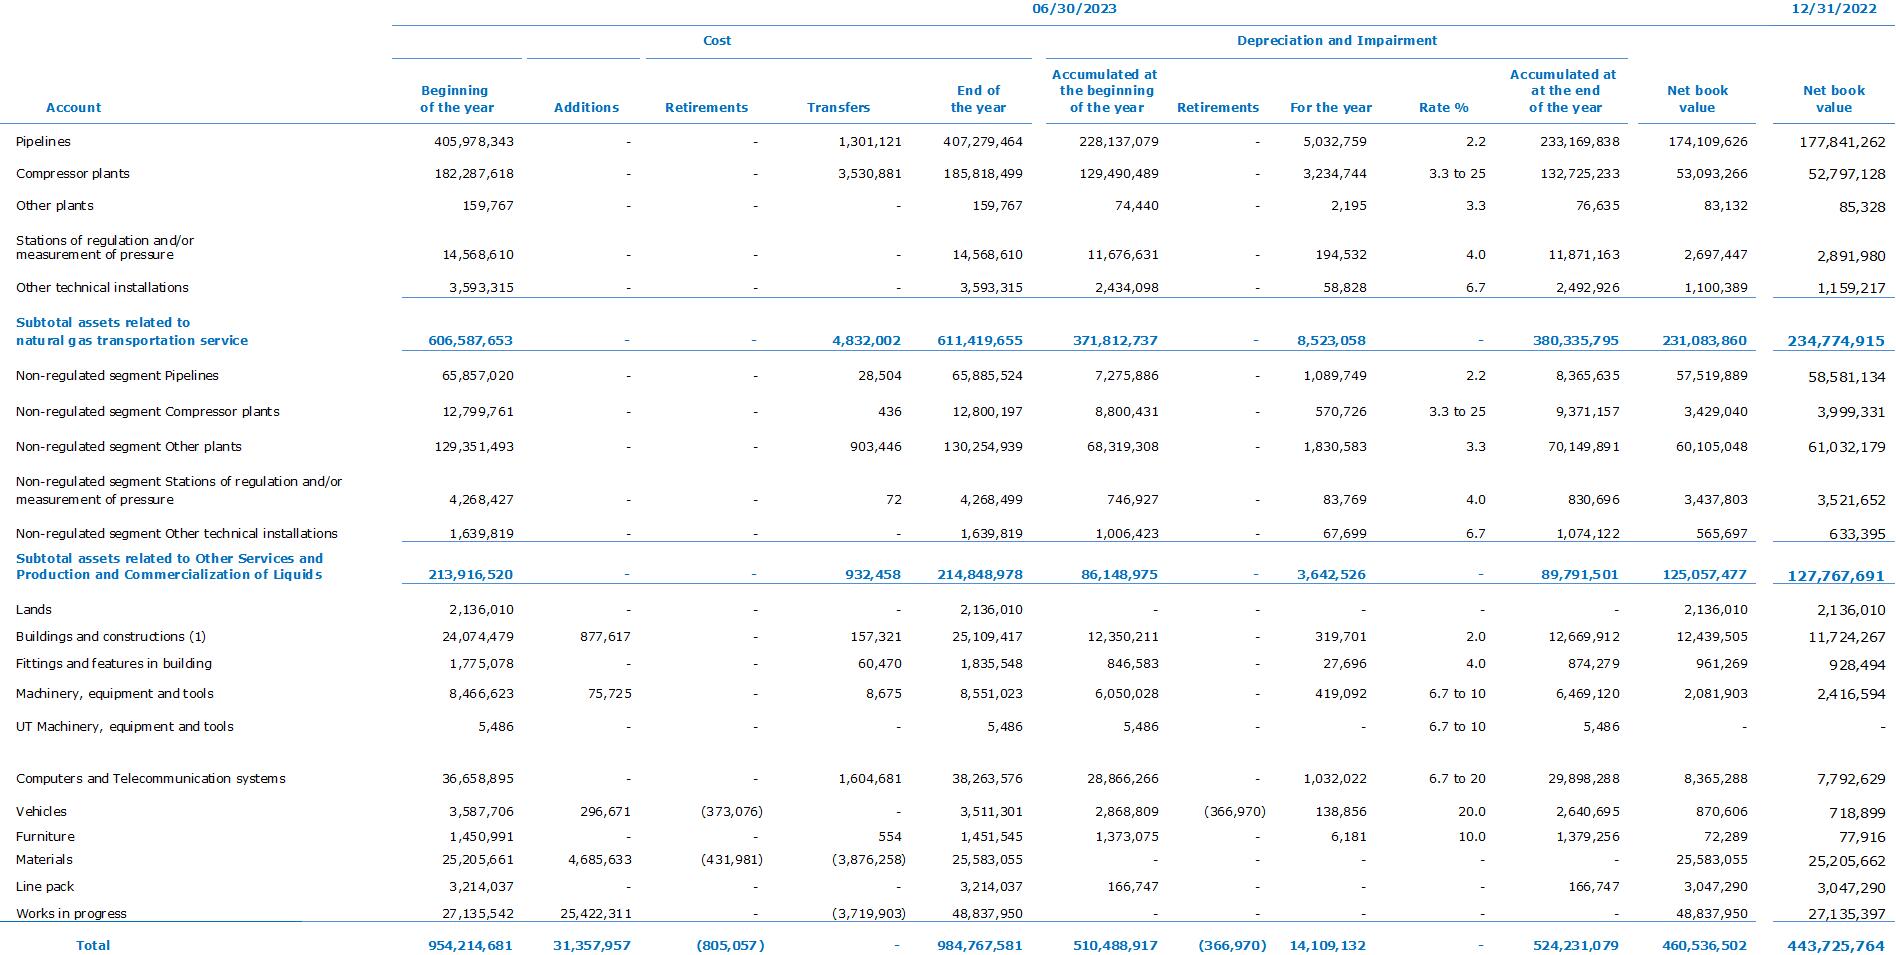Select Non-regulated Other plants transfers 903,446
1896x955 pixels.
click(x=876, y=447)
